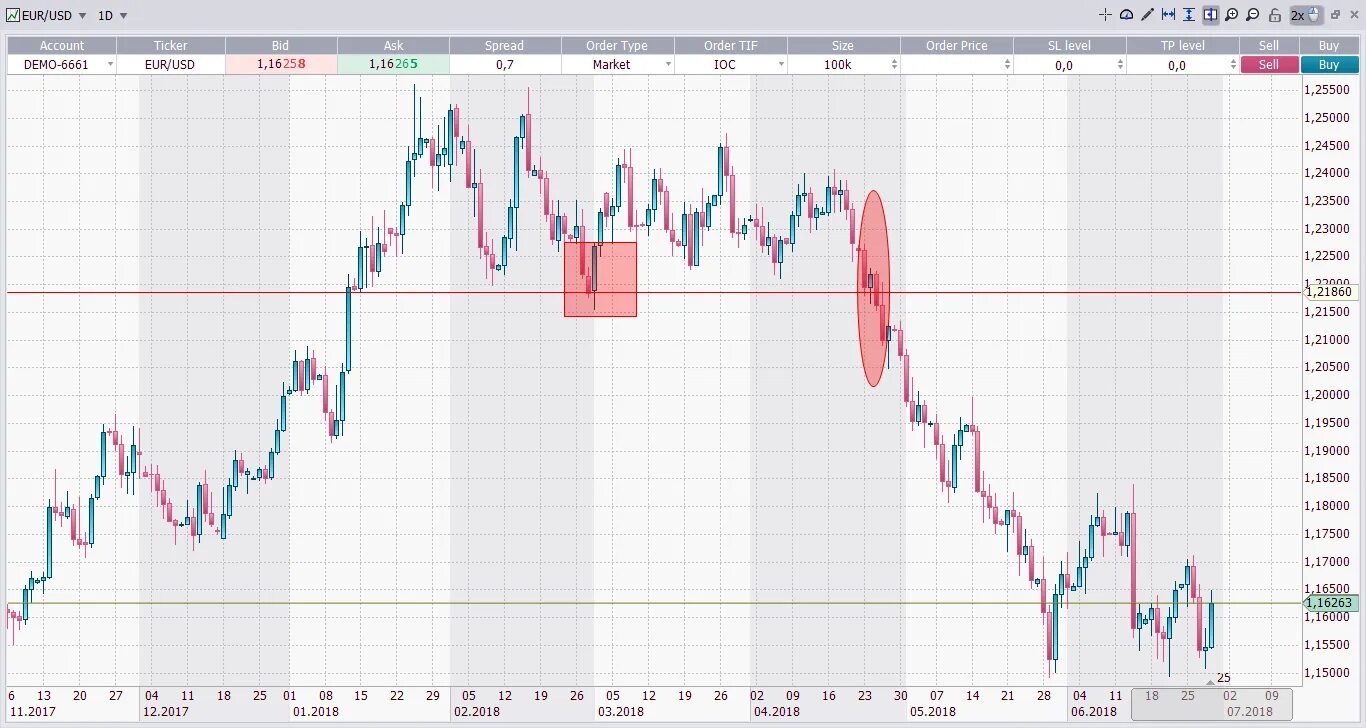Click the red 1,21860 price label
Screen dimensions: 1366x728
tap(1331, 292)
